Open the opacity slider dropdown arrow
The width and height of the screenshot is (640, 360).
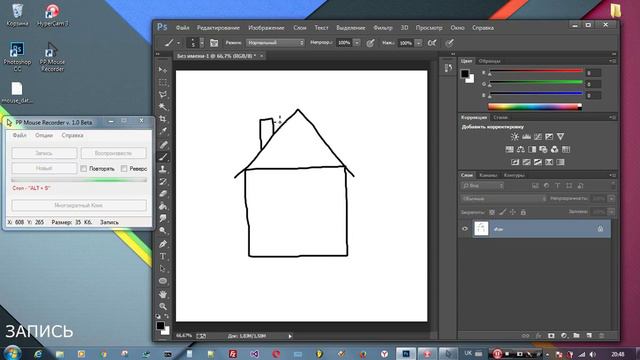tap(357, 43)
